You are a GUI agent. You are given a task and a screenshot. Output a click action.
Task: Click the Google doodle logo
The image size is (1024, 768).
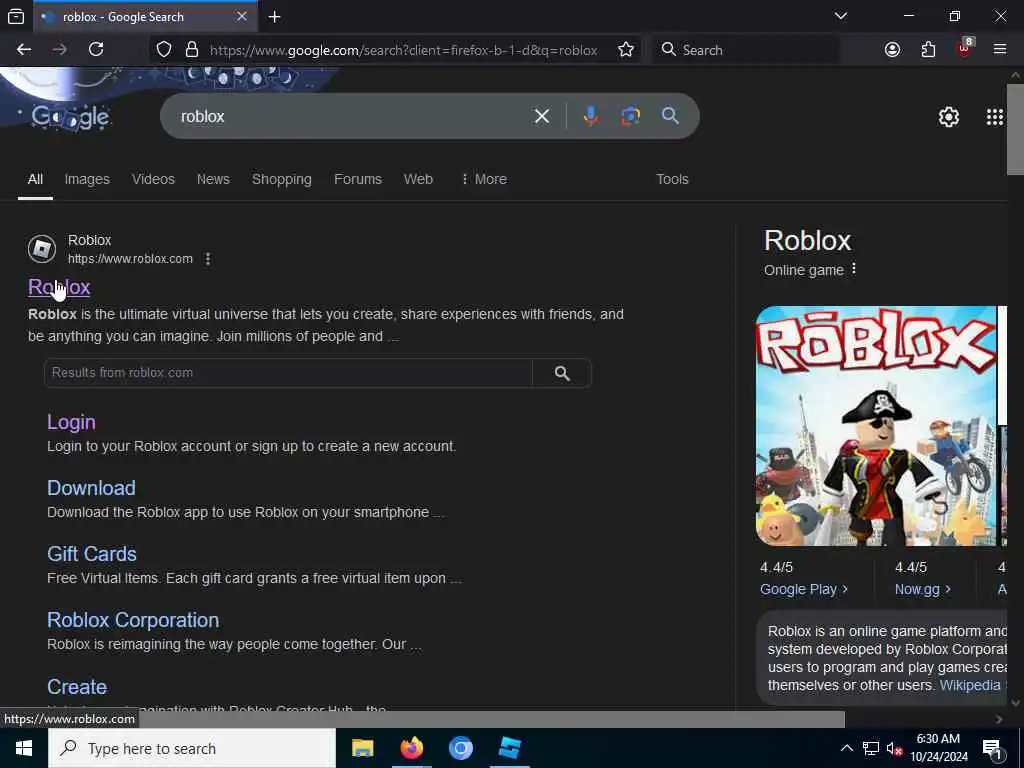click(71, 117)
